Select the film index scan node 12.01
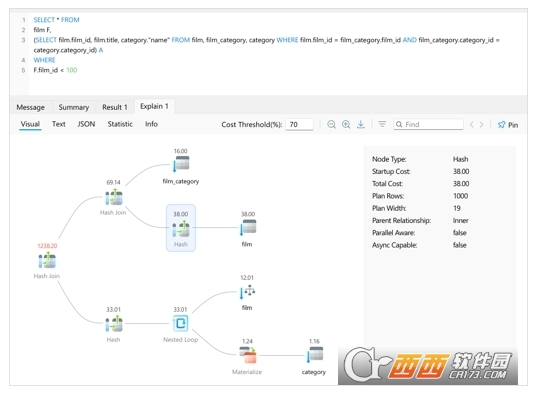The width and height of the screenshot is (538, 395). point(247,292)
